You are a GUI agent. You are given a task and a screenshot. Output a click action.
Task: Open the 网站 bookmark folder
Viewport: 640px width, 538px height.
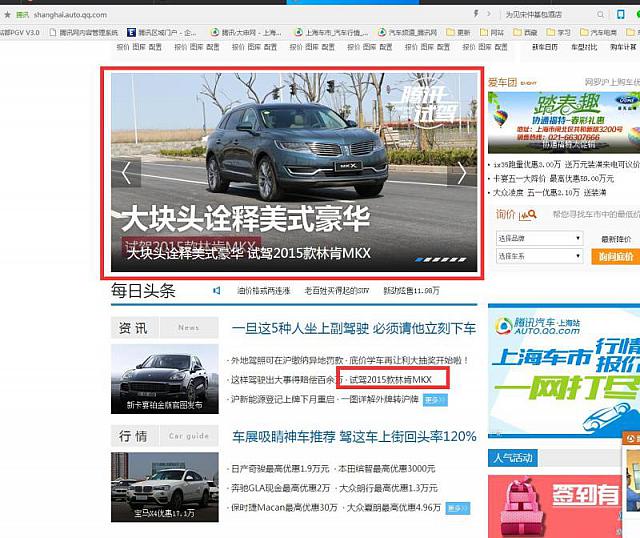click(492, 32)
